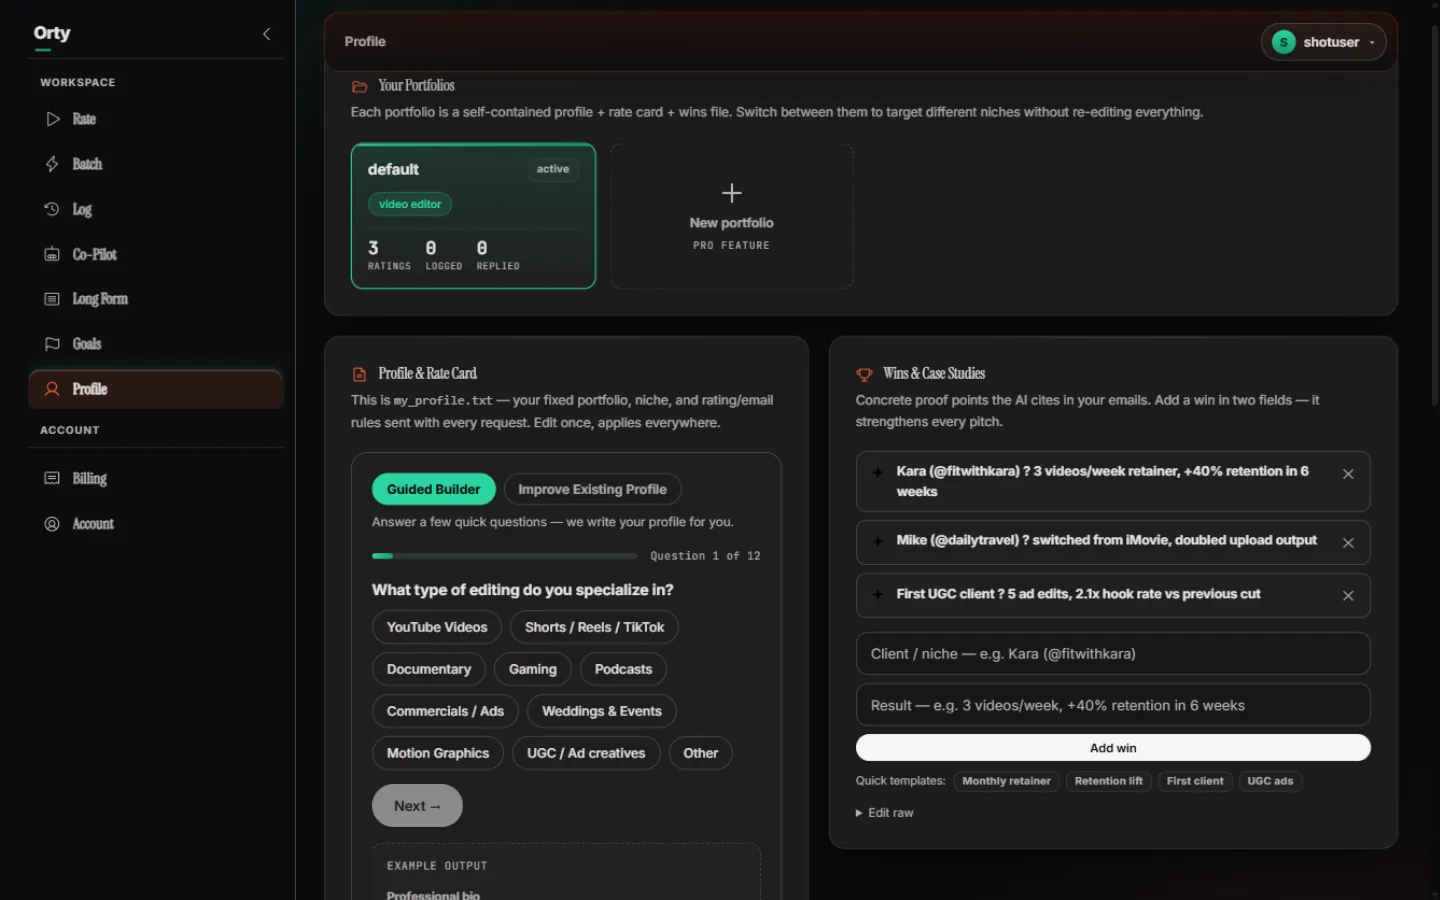Switch to the Guided Builder tab

pyautogui.click(x=434, y=489)
